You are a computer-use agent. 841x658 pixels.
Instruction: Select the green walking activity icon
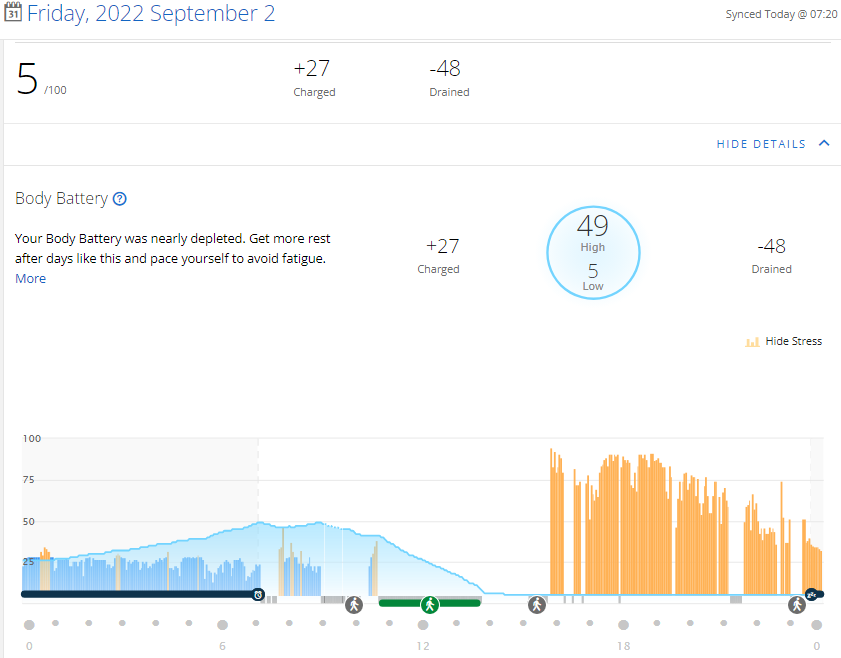430,605
